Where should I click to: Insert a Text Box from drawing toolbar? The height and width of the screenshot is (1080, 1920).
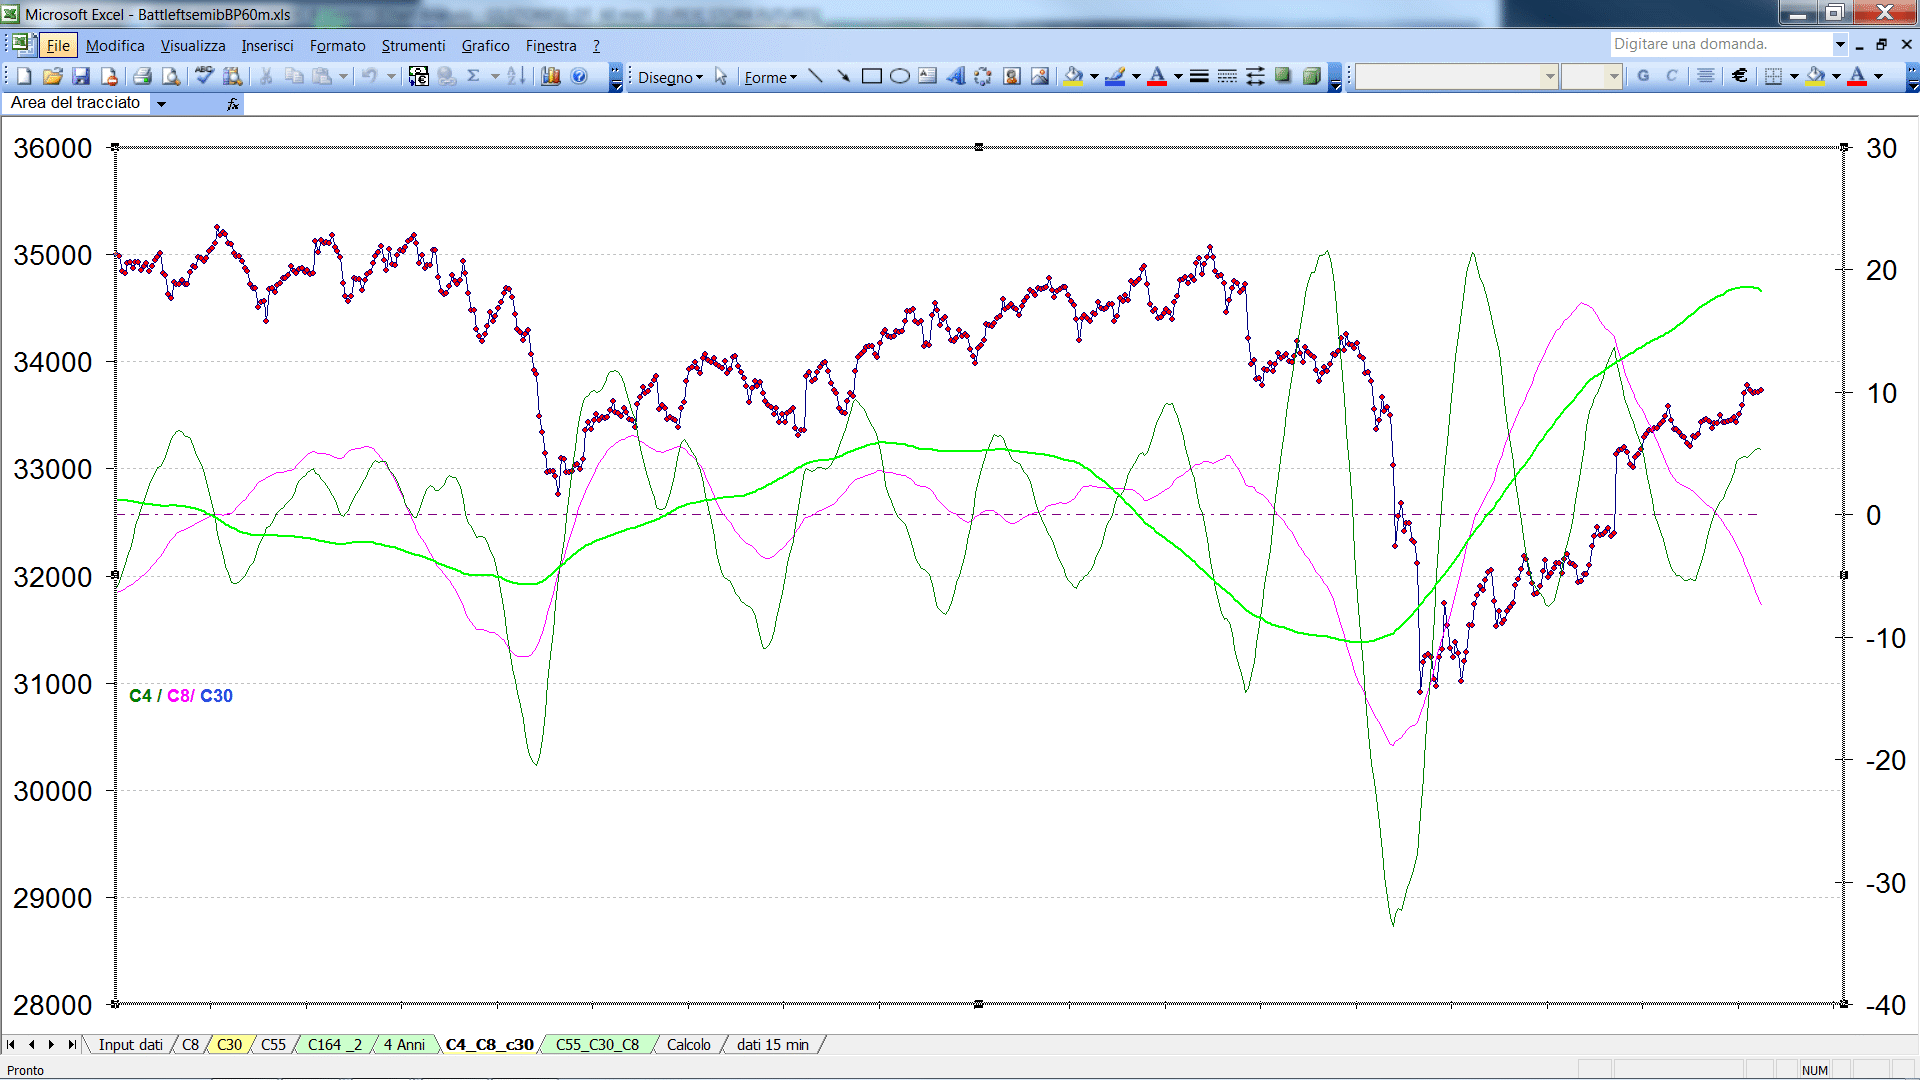(x=927, y=76)
